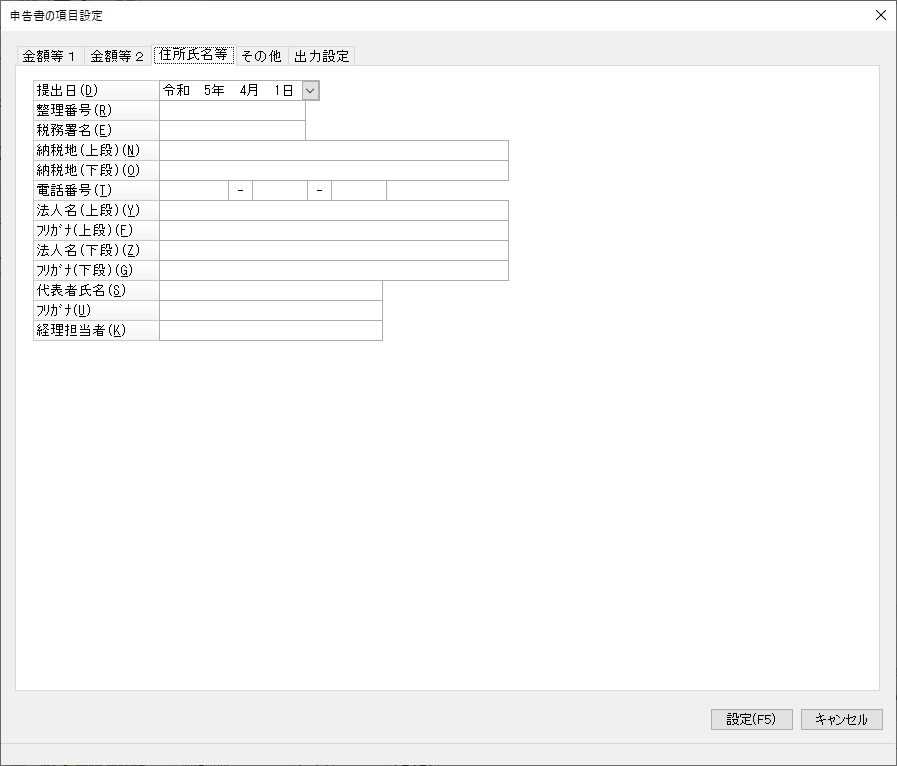Focus the 法人名(上段) input field
Viewport: 897px width, 766px height.
[333, 211]
